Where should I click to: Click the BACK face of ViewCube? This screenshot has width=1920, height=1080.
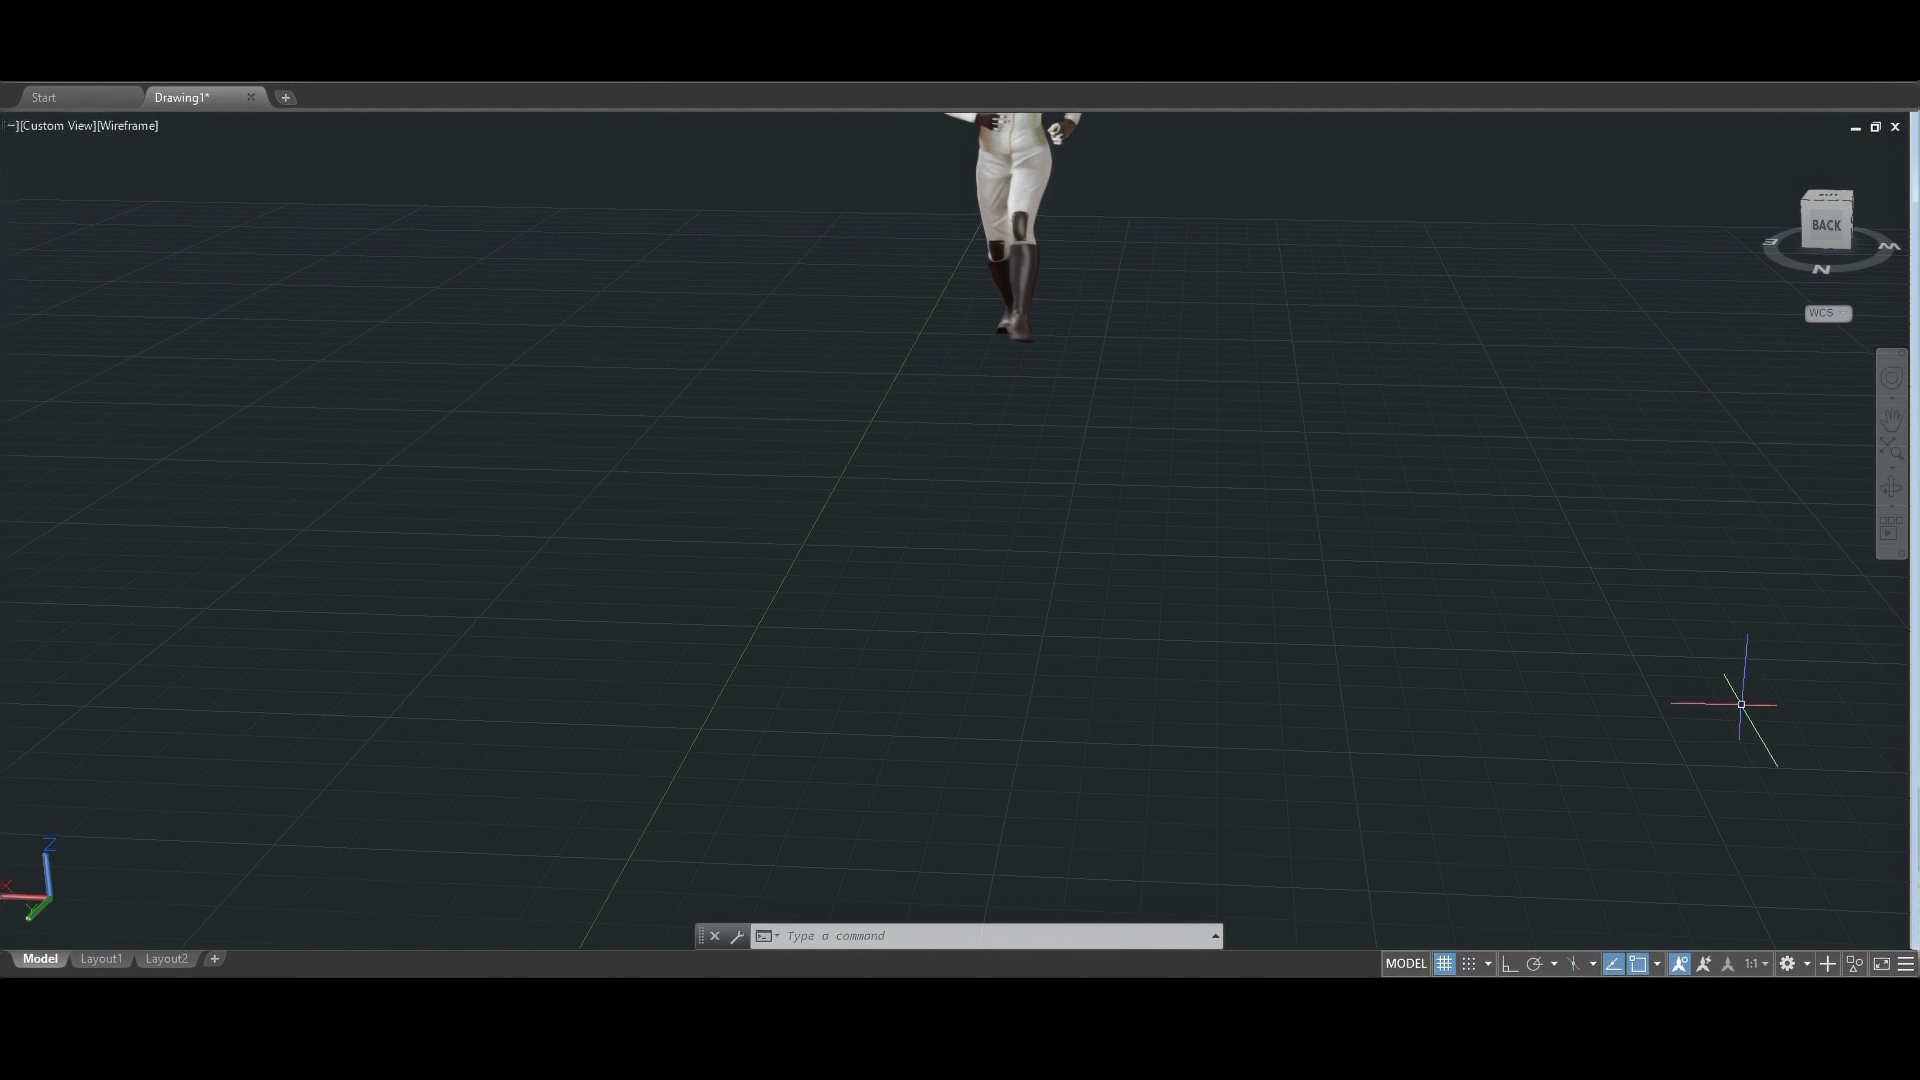tap(1826, 226)
